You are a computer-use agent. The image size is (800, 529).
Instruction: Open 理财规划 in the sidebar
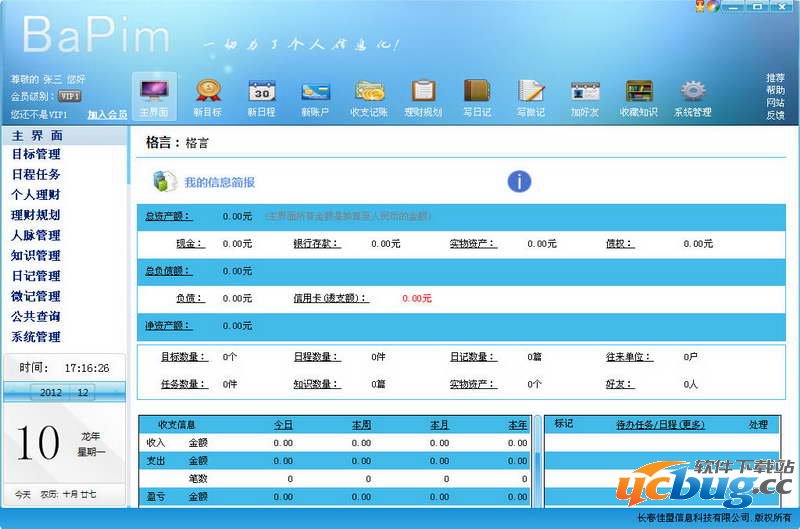pos(36,215)
